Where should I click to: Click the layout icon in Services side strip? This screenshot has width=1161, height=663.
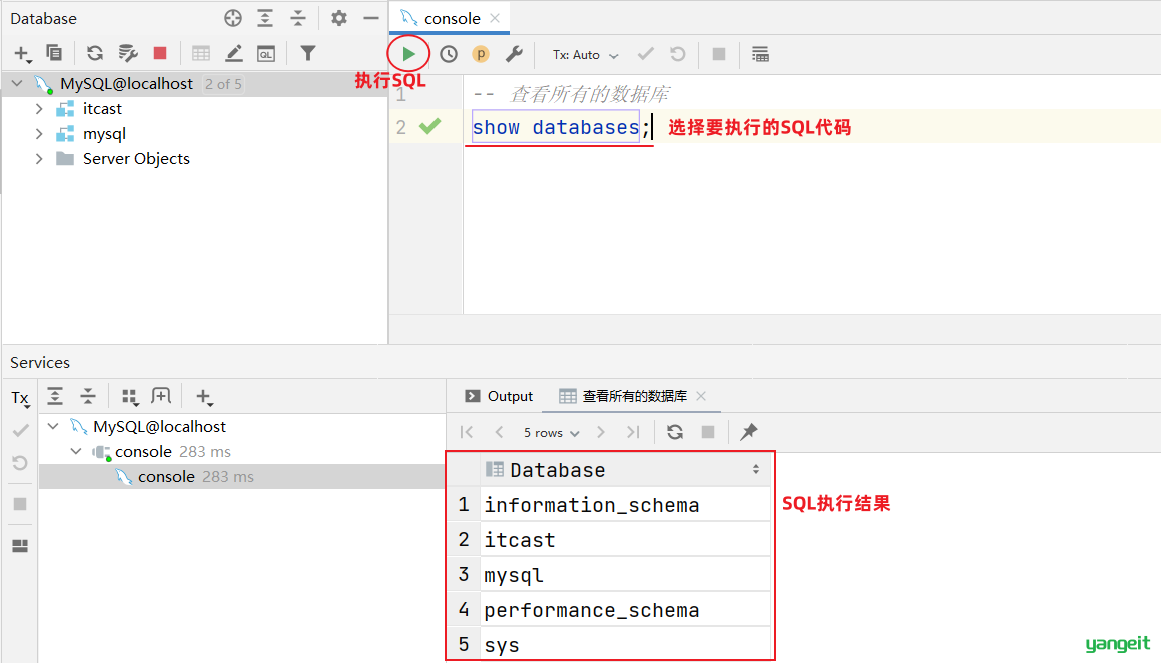pos(20,546)
